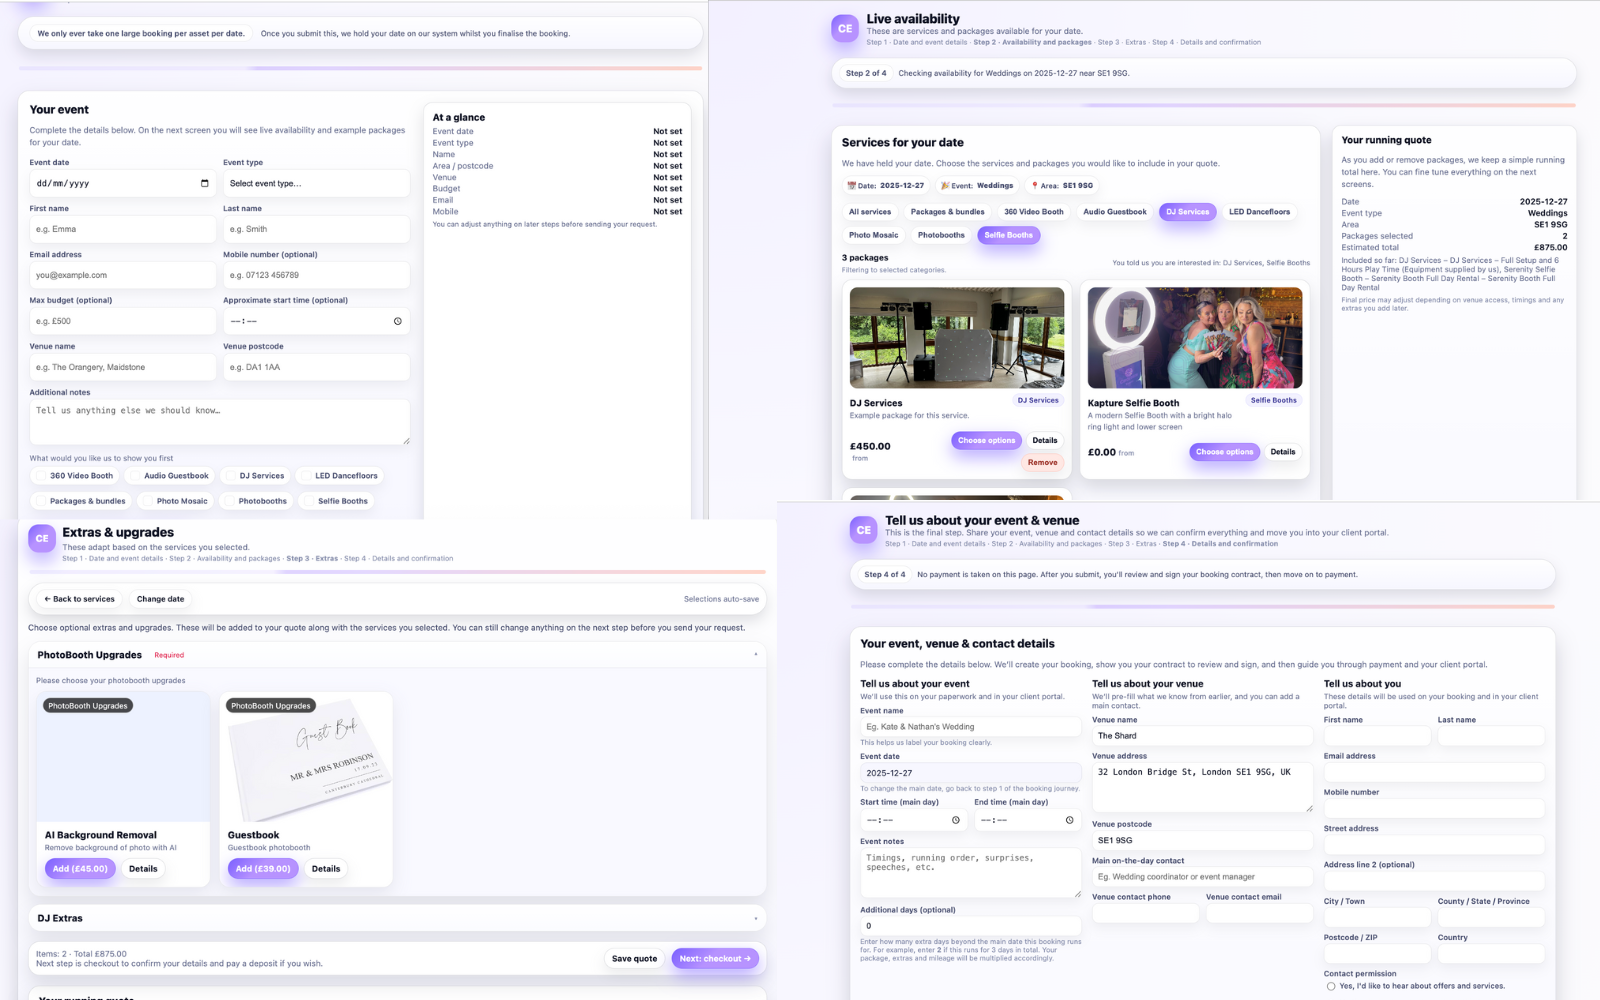Click the clock icon in Start time (main day)
Viewport: 1600px width, 1000px height.
(x=955, y=820)
